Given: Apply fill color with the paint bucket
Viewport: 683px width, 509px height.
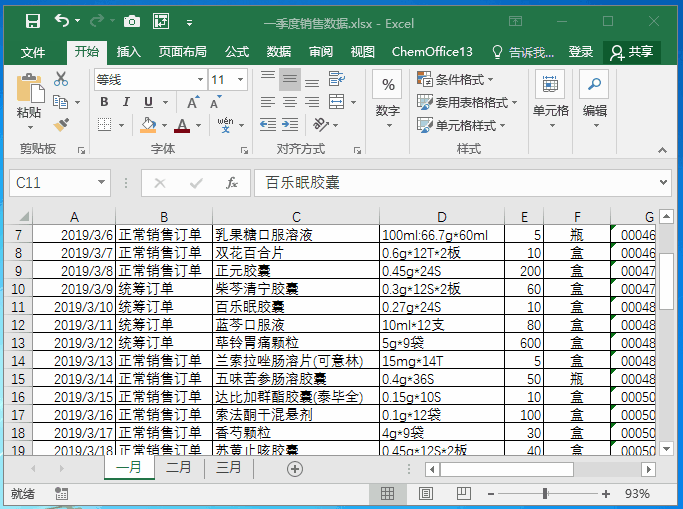Looking at the screenshot, I should click(x=148, y=125).
